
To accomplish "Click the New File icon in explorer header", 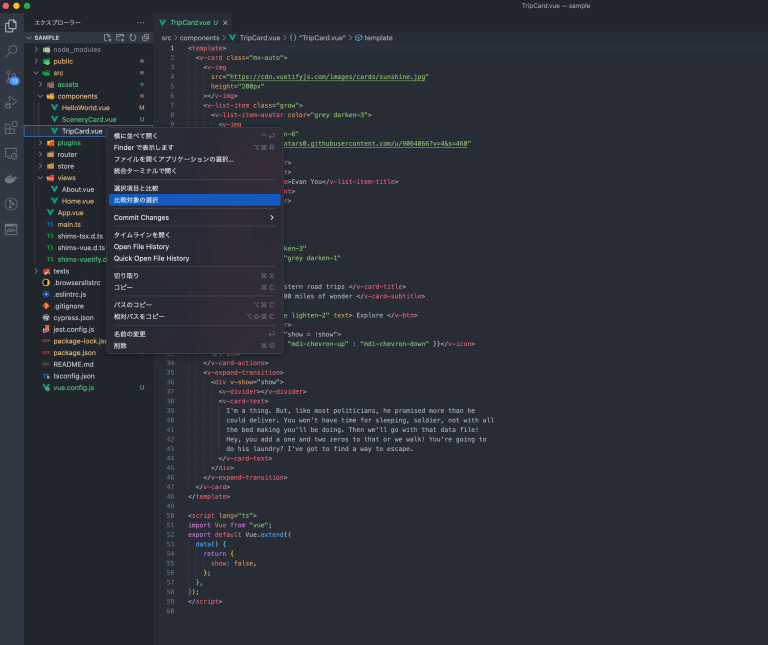I will [x=109, y=38].
